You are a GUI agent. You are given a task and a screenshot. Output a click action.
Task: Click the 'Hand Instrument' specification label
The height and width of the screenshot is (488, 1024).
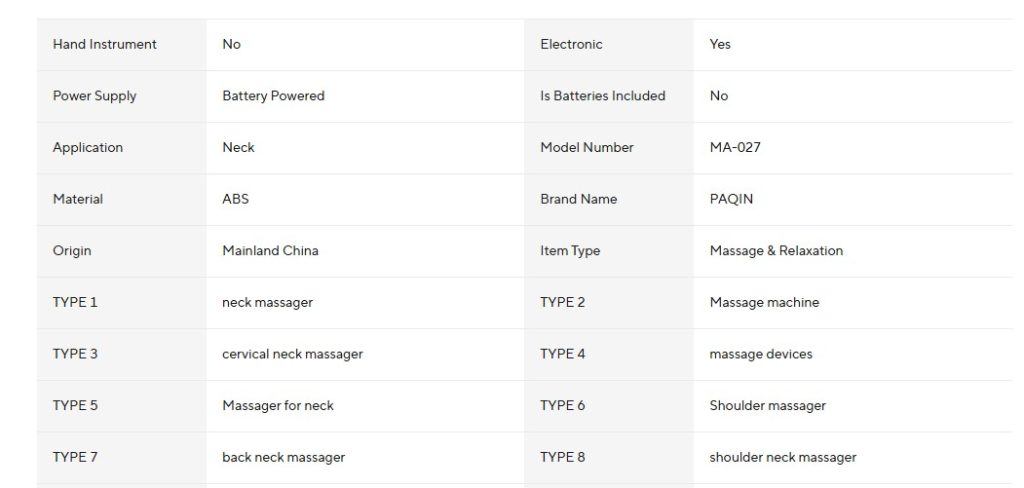pos(104,44)
